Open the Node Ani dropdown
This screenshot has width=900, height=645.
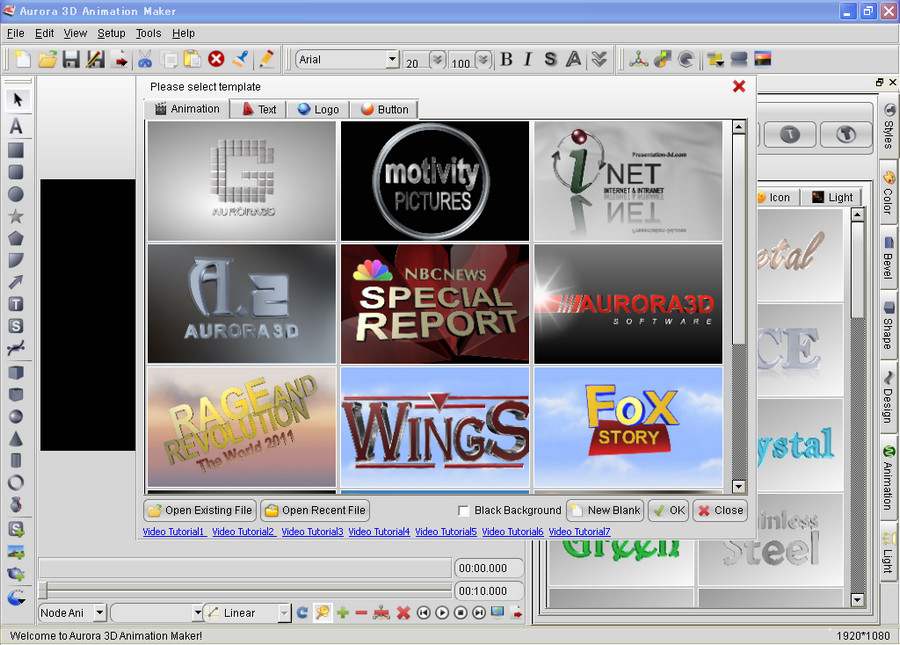pyautogui.click(x=99, y=613)
